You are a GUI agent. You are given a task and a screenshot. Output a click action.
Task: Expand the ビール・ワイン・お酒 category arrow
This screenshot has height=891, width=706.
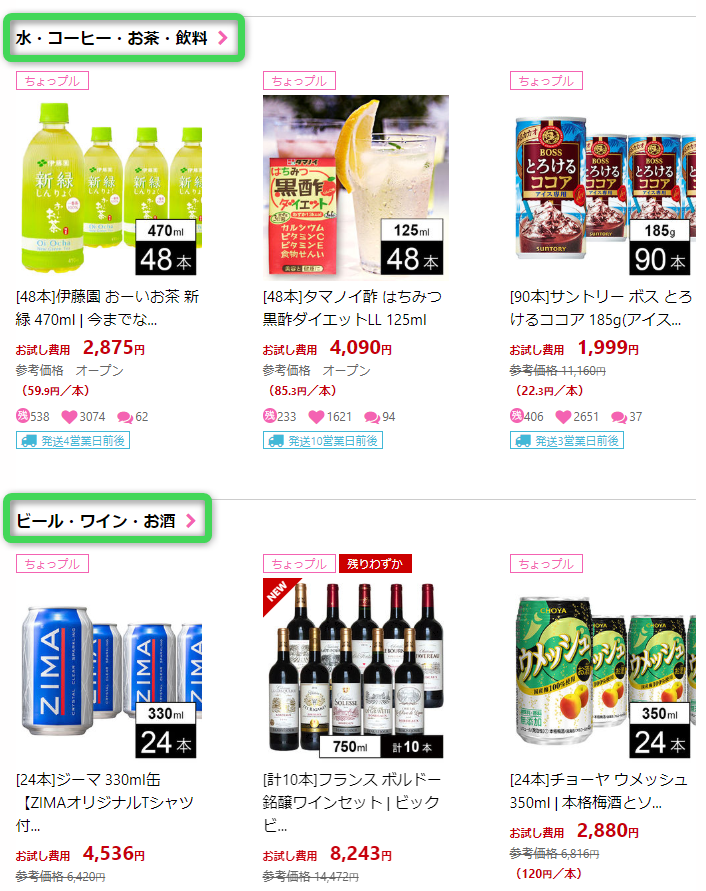point(190,521)
